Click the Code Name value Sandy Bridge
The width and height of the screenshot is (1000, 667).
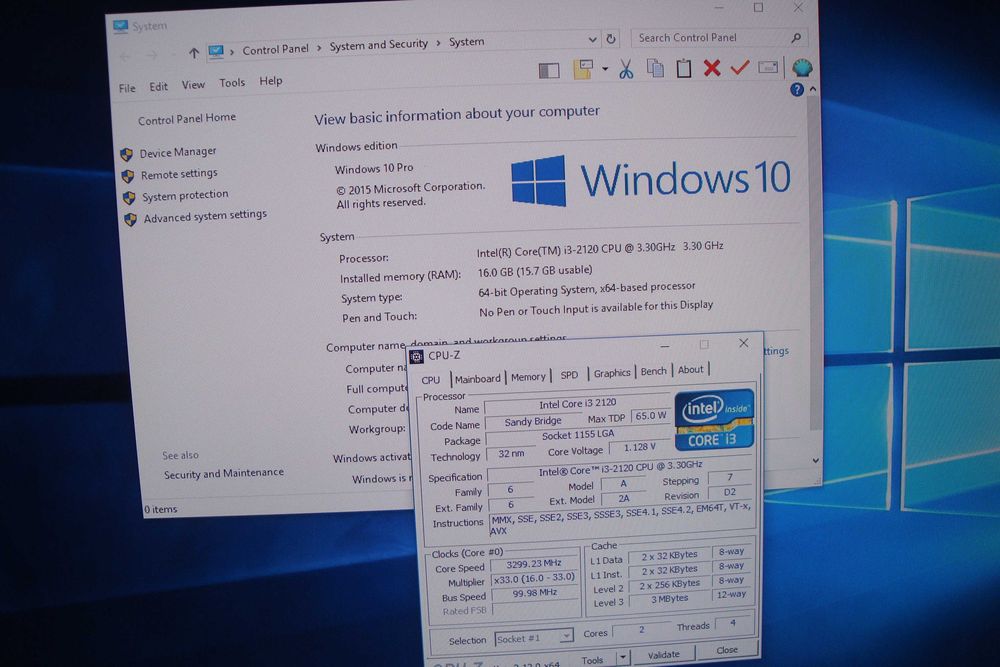pyautogui.click(x=533, y=421)
